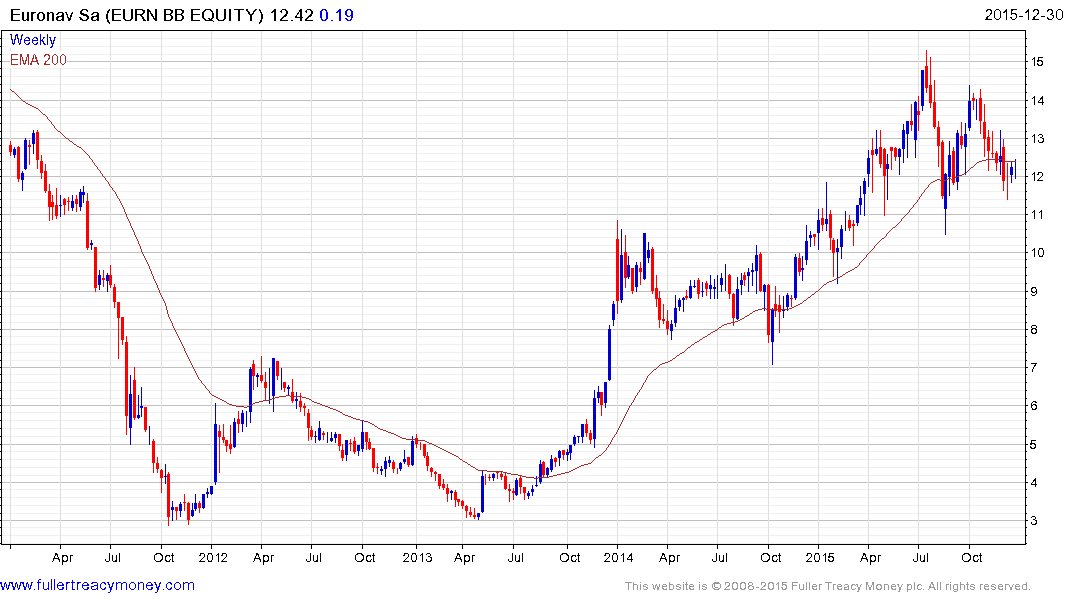Click the price axis label 10
The height and width of the screenshot is (600, 1075).
coord(1037,253)
